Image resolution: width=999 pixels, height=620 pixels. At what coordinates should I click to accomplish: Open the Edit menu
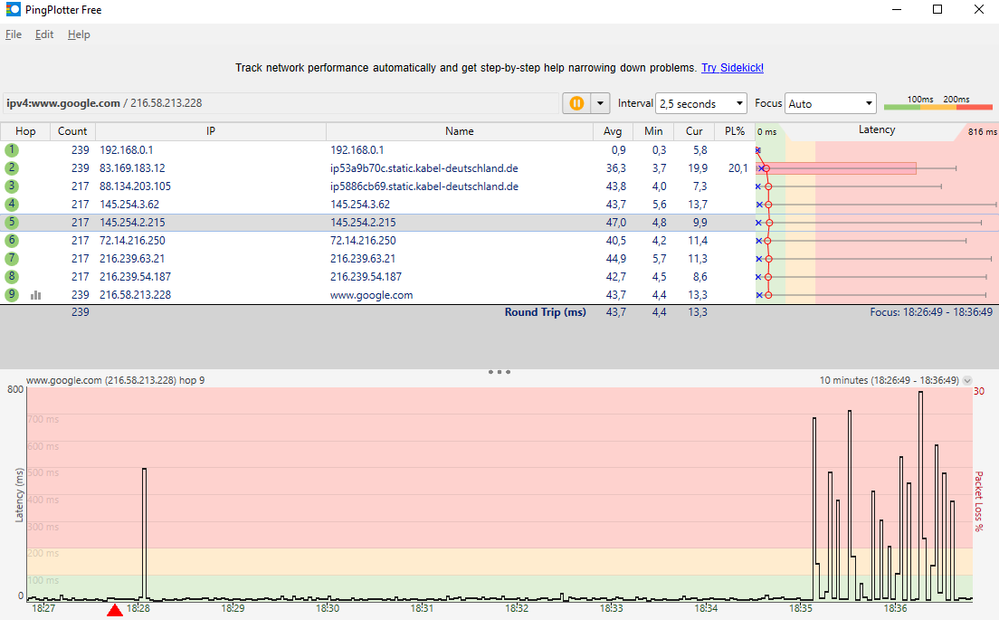click(x=44, y=34)
